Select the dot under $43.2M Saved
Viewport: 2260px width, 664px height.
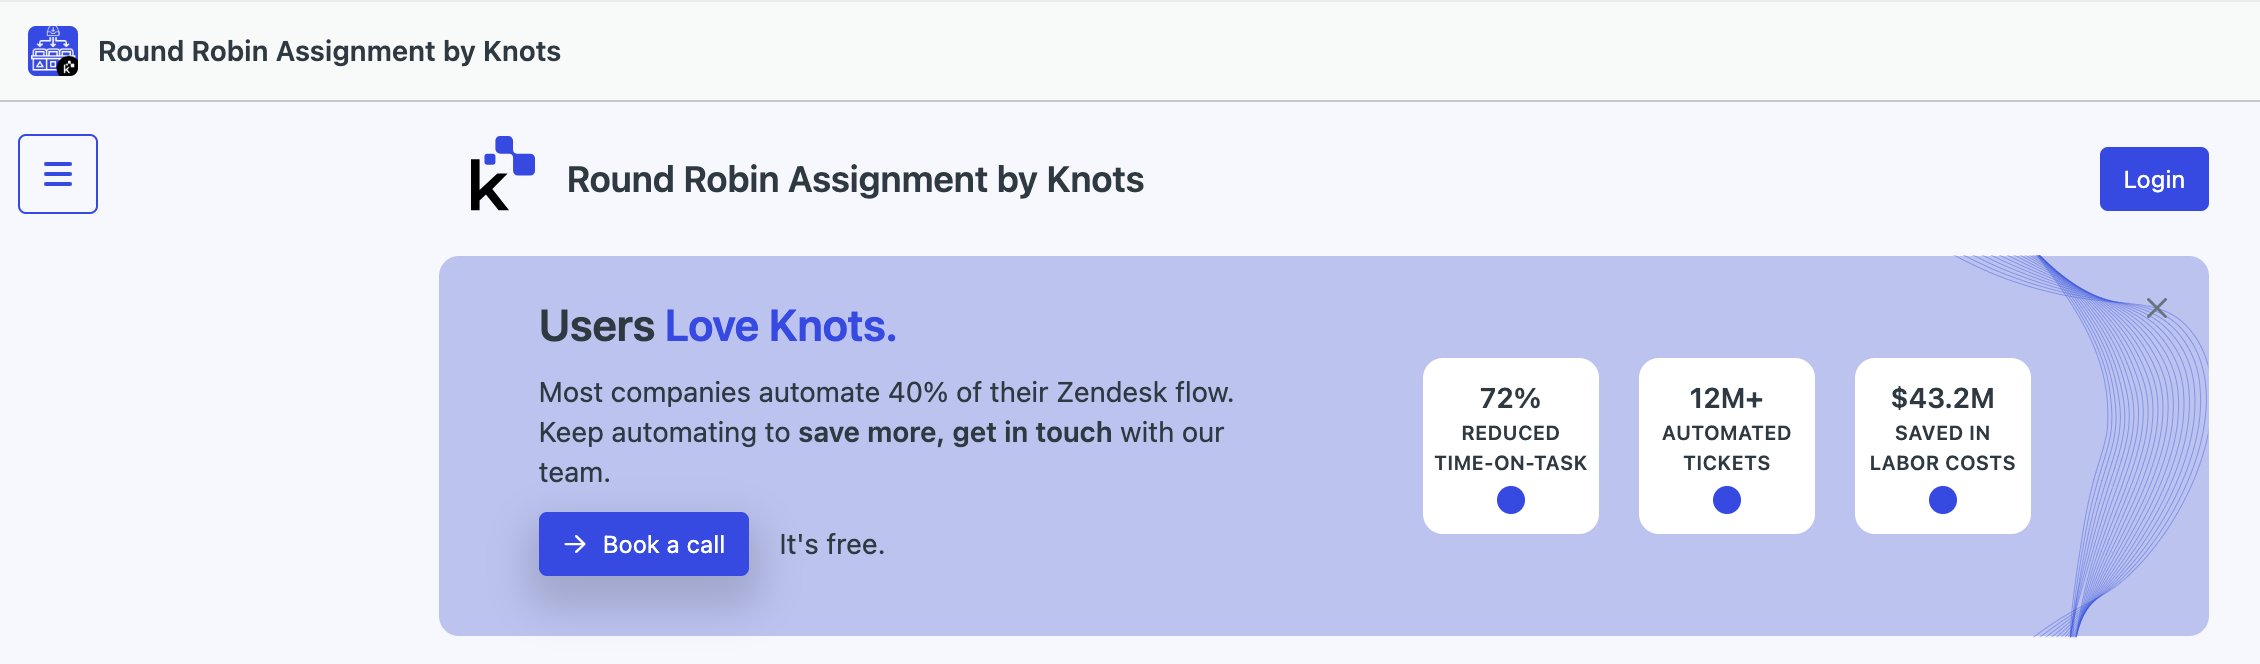1943,500
